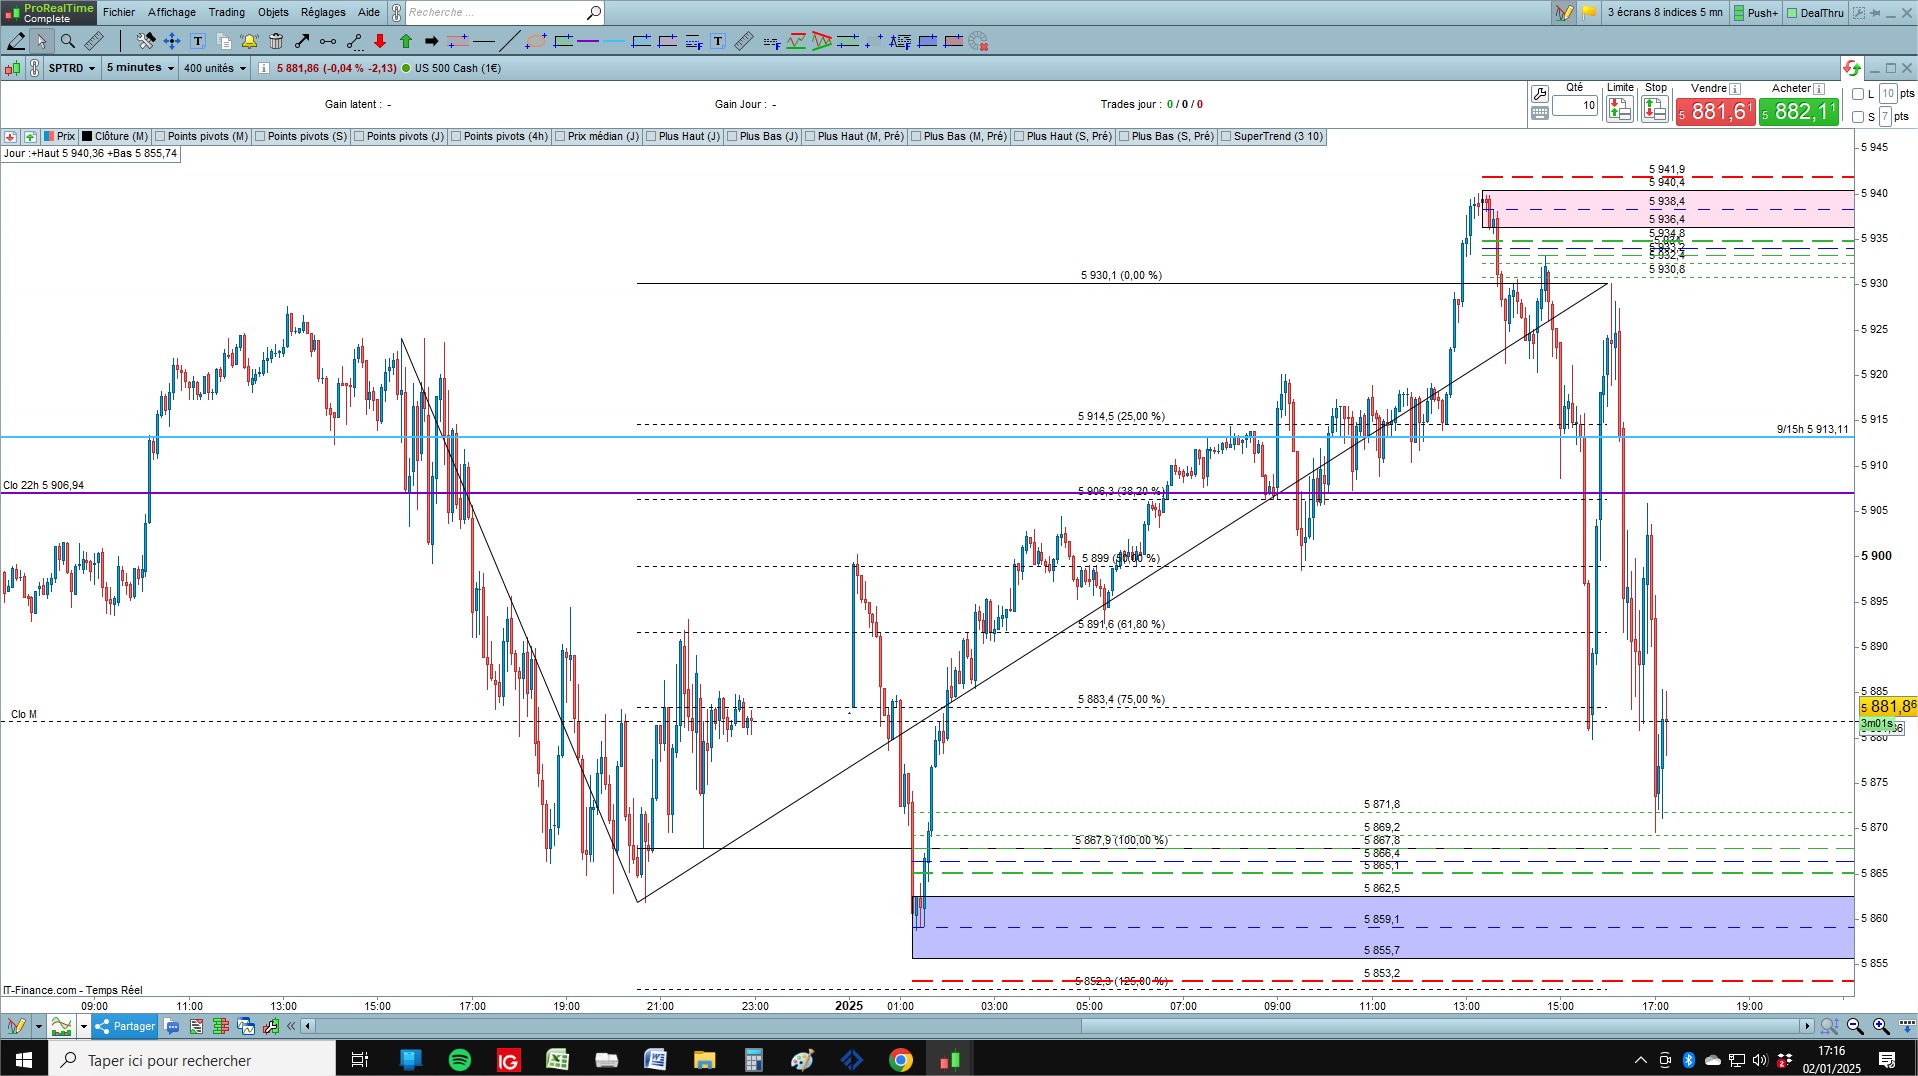Open the order panel wrench settings icon
The height and width of the screenshot is (1076, 1918).
click(1540, 94)
